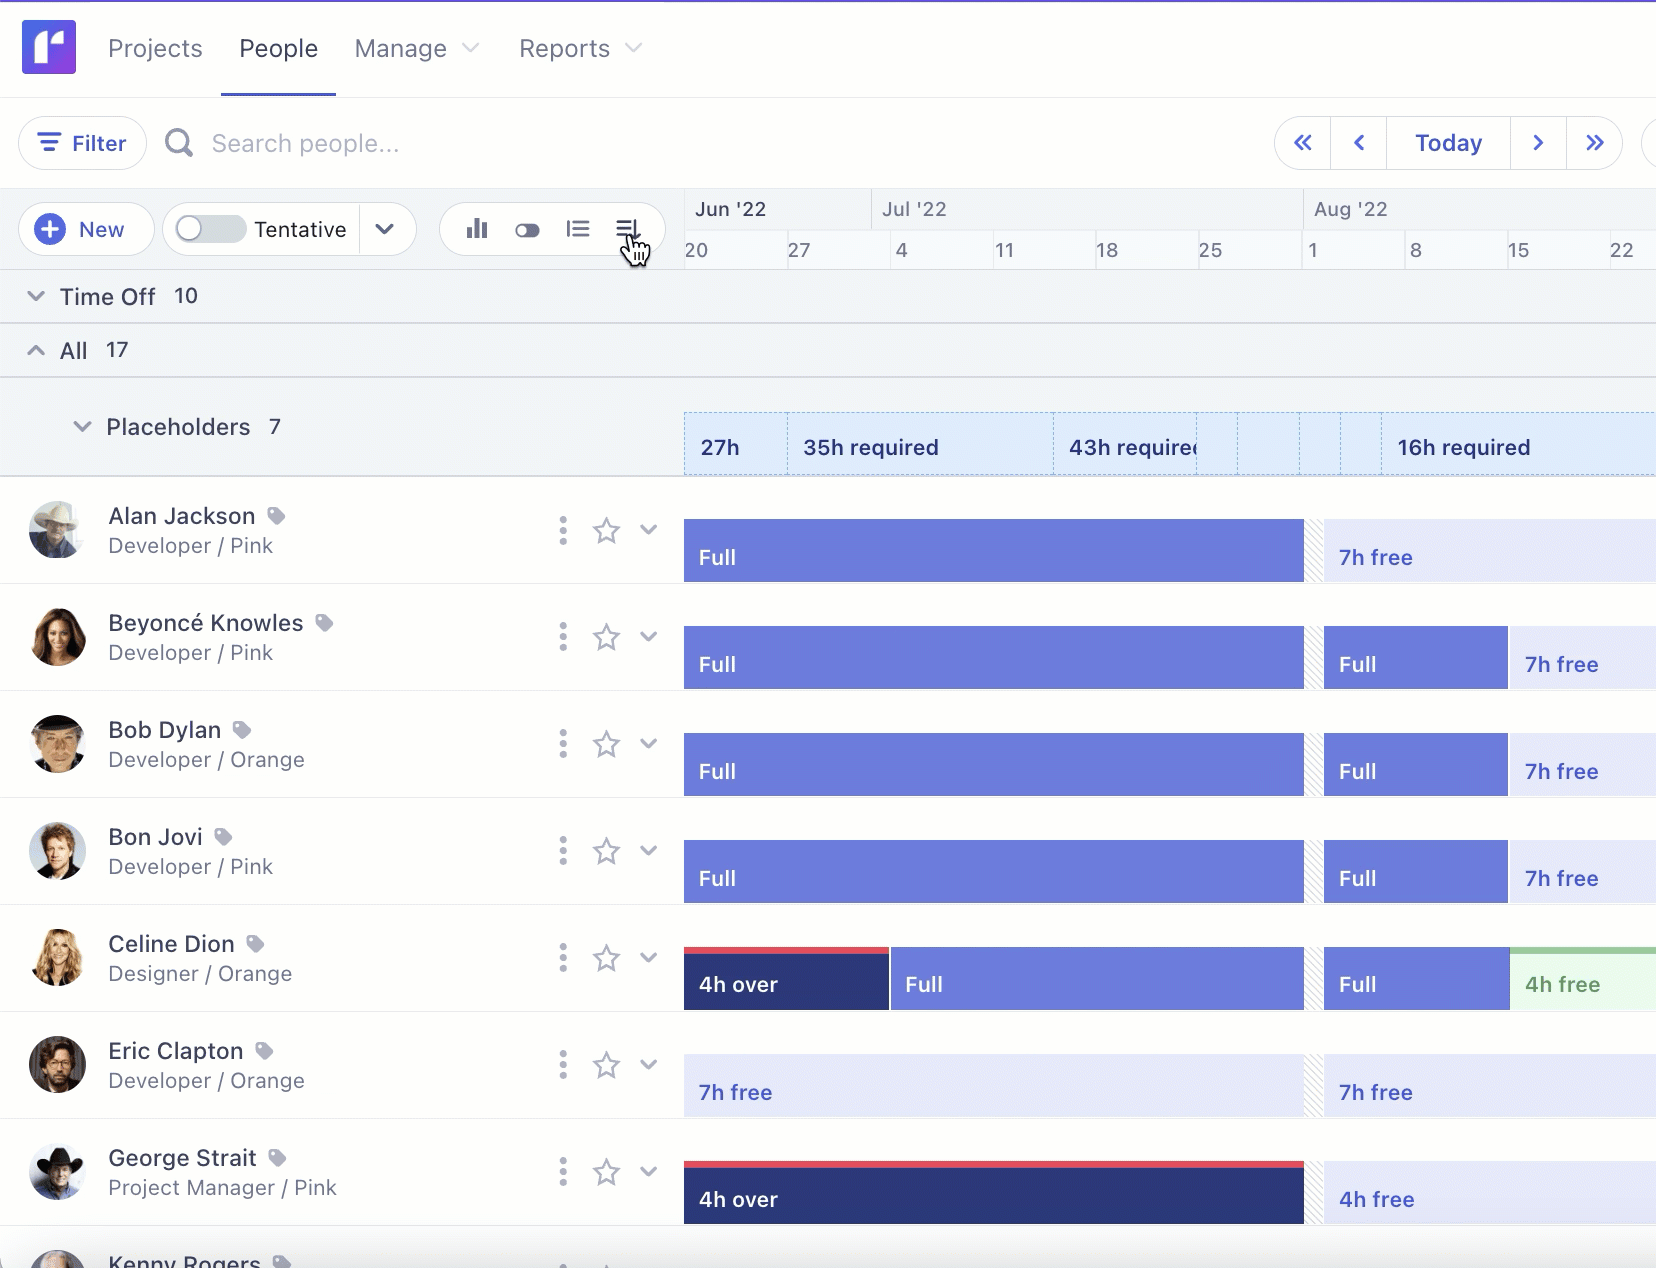Click the search magnifier icon
The image size is (1656, 1268).
179,142
